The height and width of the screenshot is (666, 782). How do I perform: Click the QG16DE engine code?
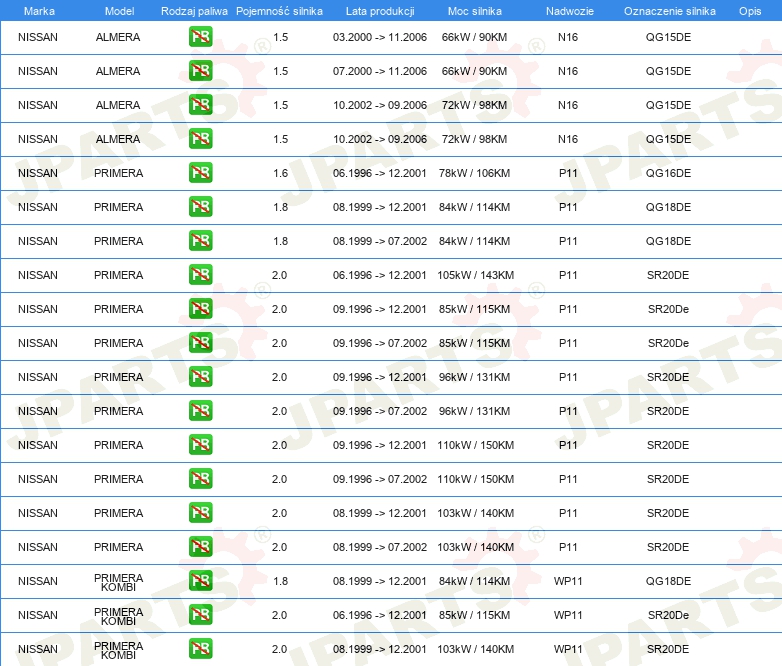pyautogui.click(x=668, y=173)
